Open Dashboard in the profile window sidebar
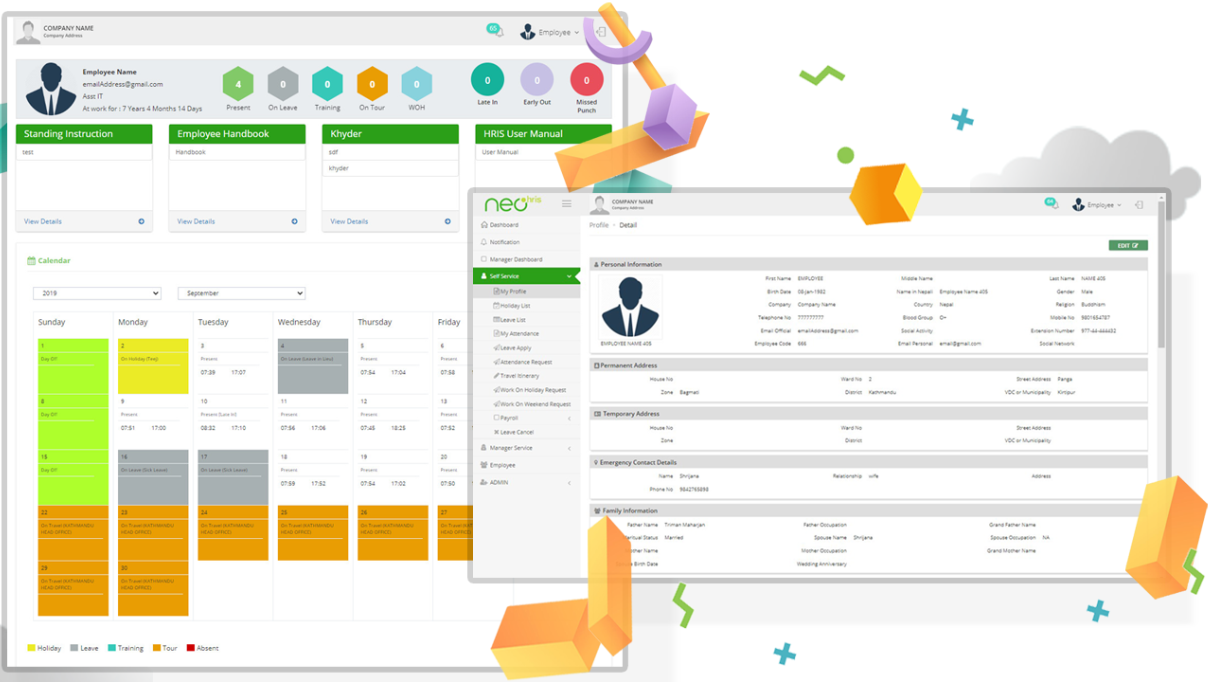Screen dimensions: 1230x682 (504, 225)
